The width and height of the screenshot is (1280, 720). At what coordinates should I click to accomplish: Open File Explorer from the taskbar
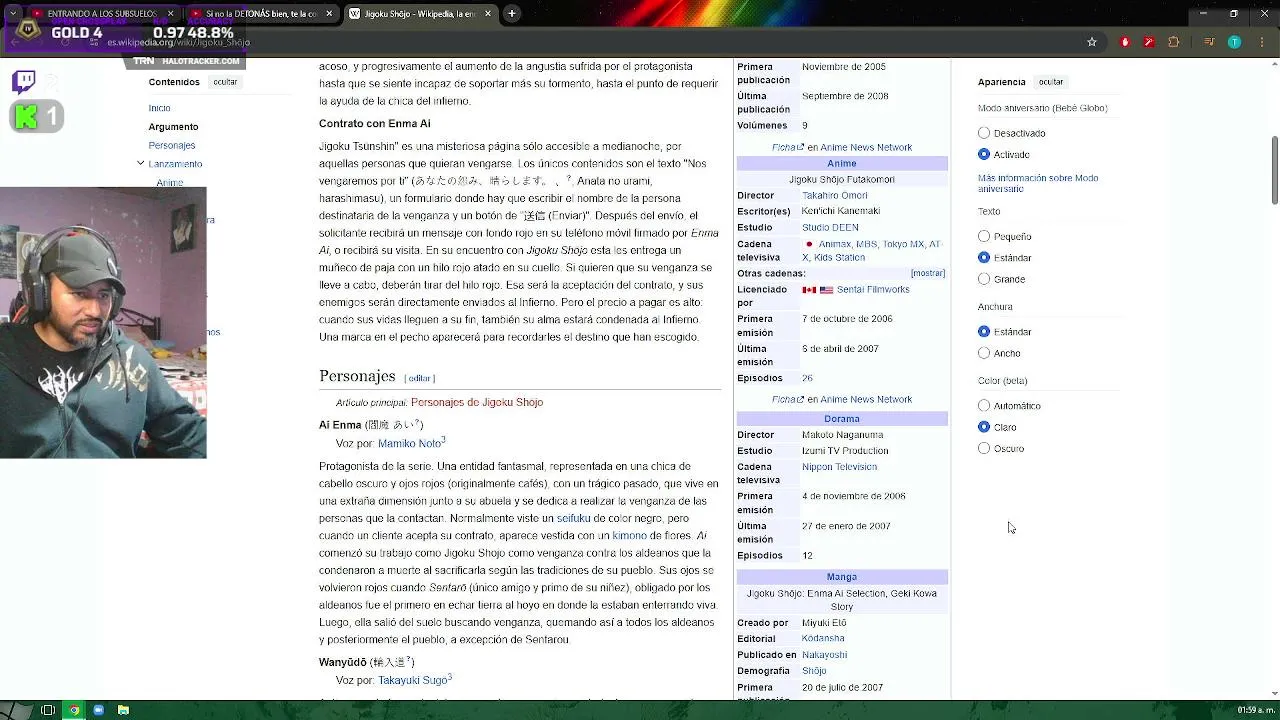pos(123,710)
